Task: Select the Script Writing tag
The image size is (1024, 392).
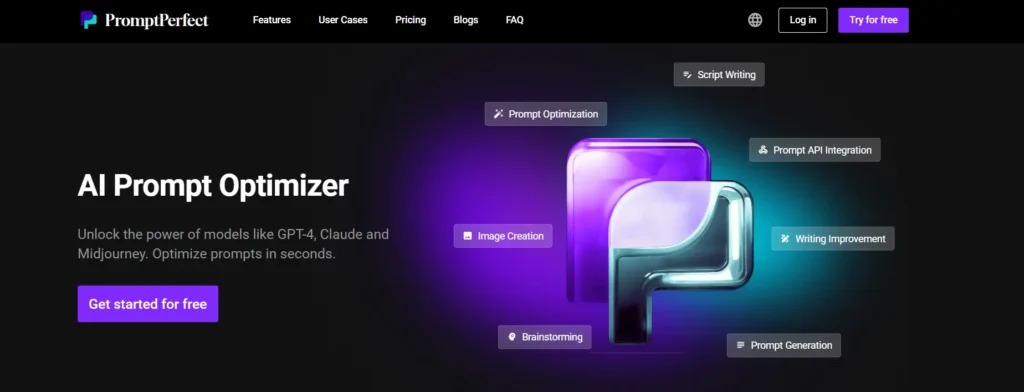Action: 719,74
